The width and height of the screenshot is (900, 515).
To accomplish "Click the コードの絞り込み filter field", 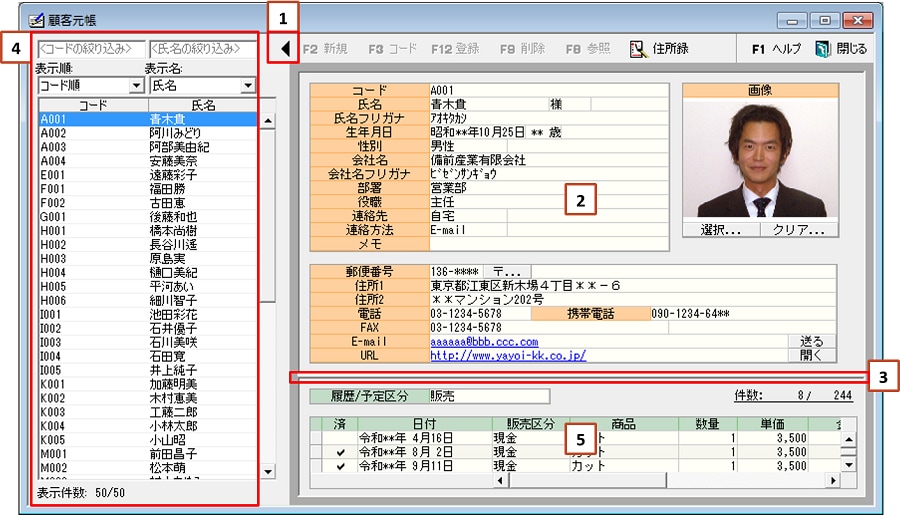I will (90, 48).
